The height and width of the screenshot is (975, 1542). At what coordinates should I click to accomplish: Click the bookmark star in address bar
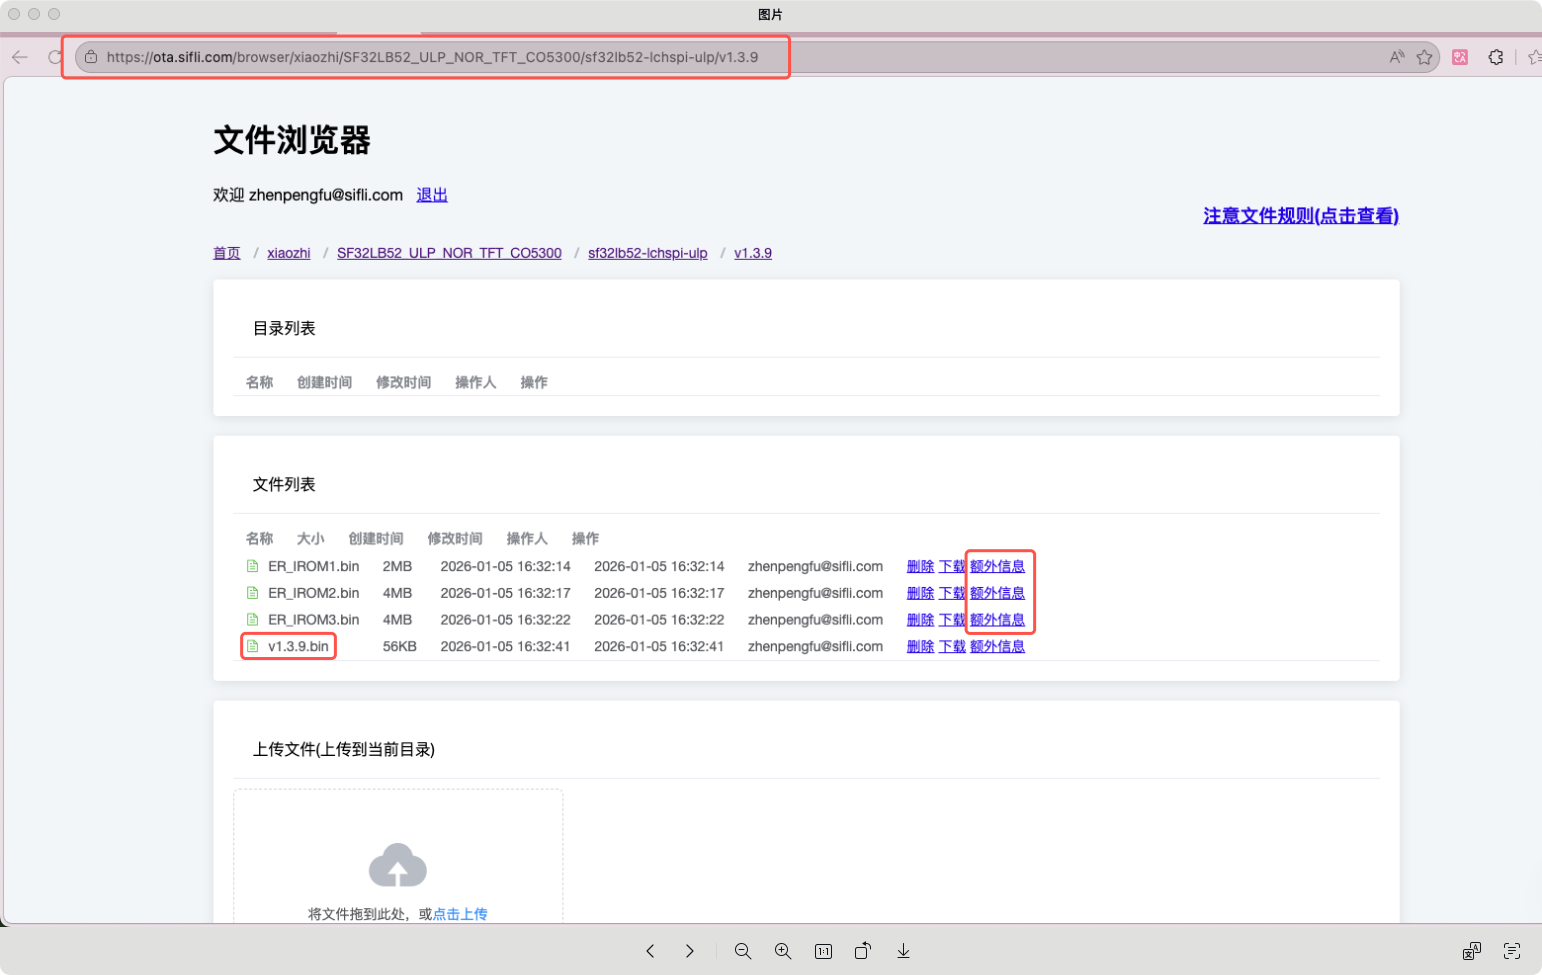(x=1425, y=57)
